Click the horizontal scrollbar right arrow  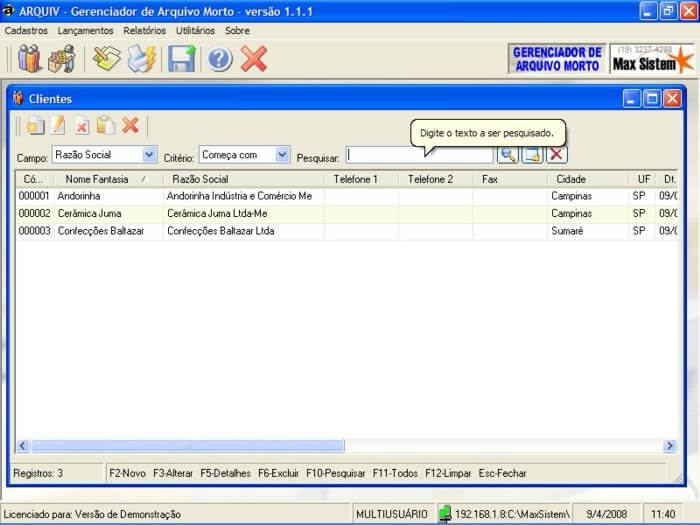coord(670,446)
